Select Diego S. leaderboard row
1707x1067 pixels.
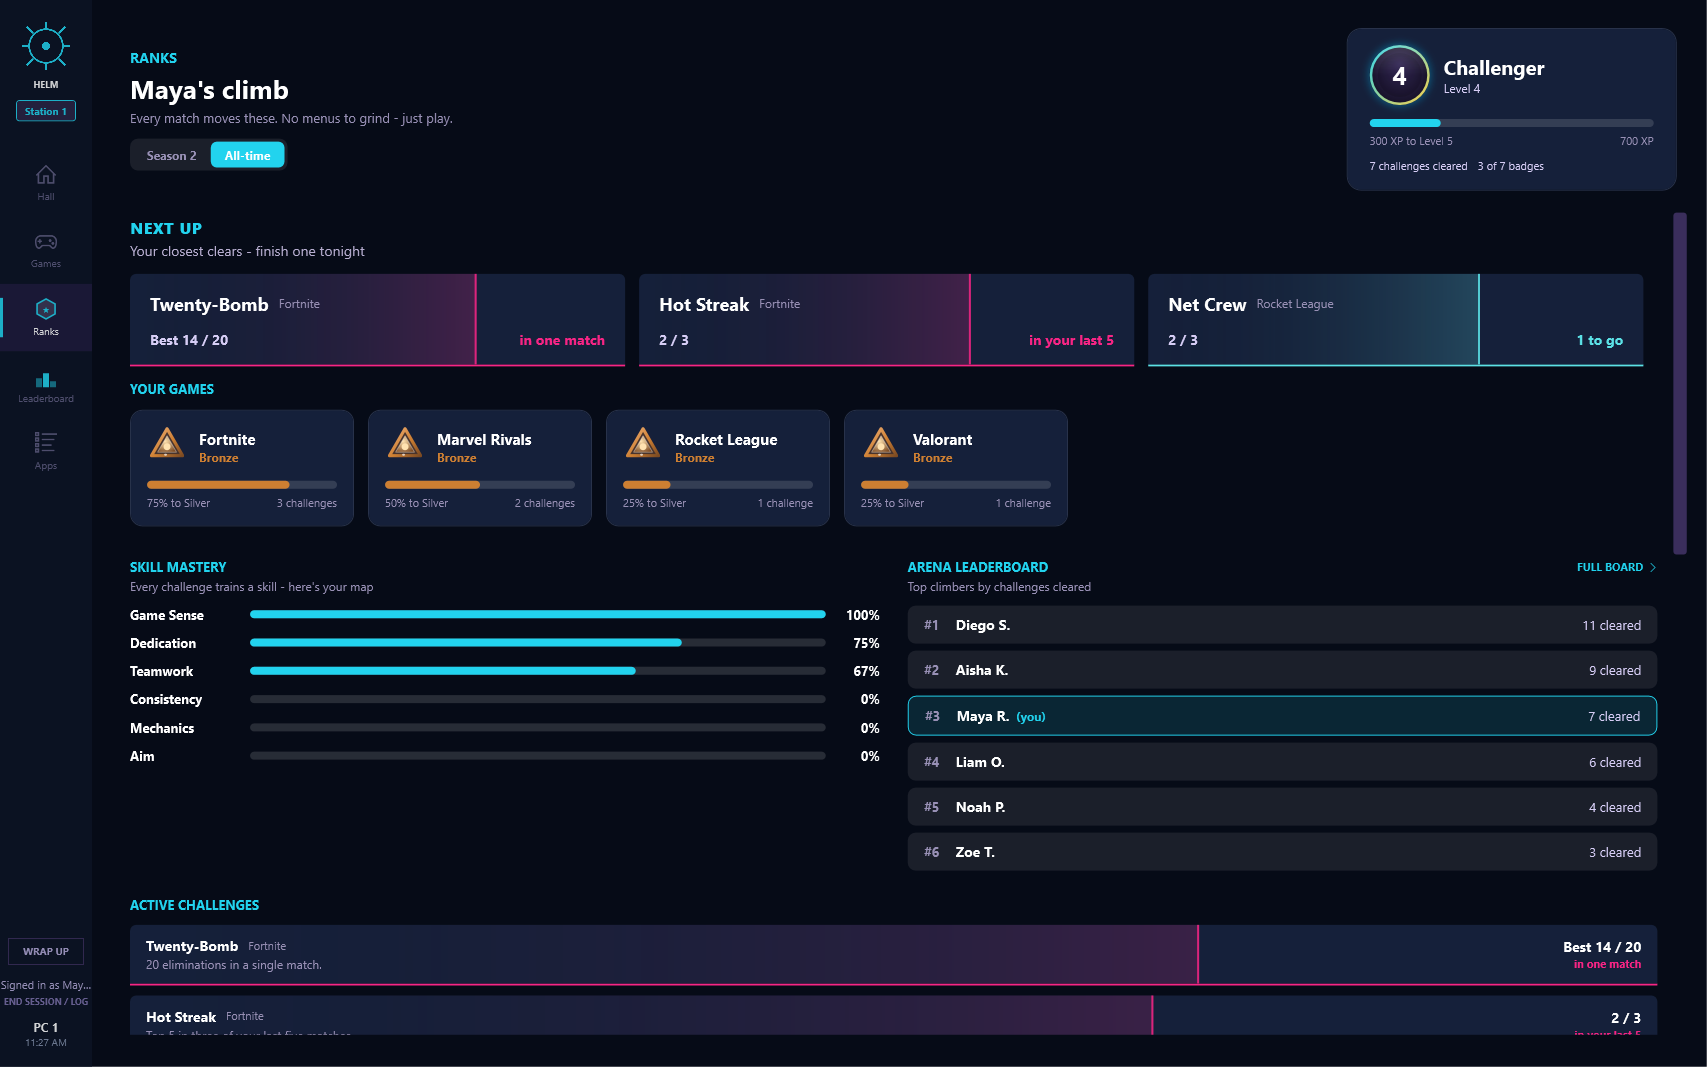pos(1282,625)
